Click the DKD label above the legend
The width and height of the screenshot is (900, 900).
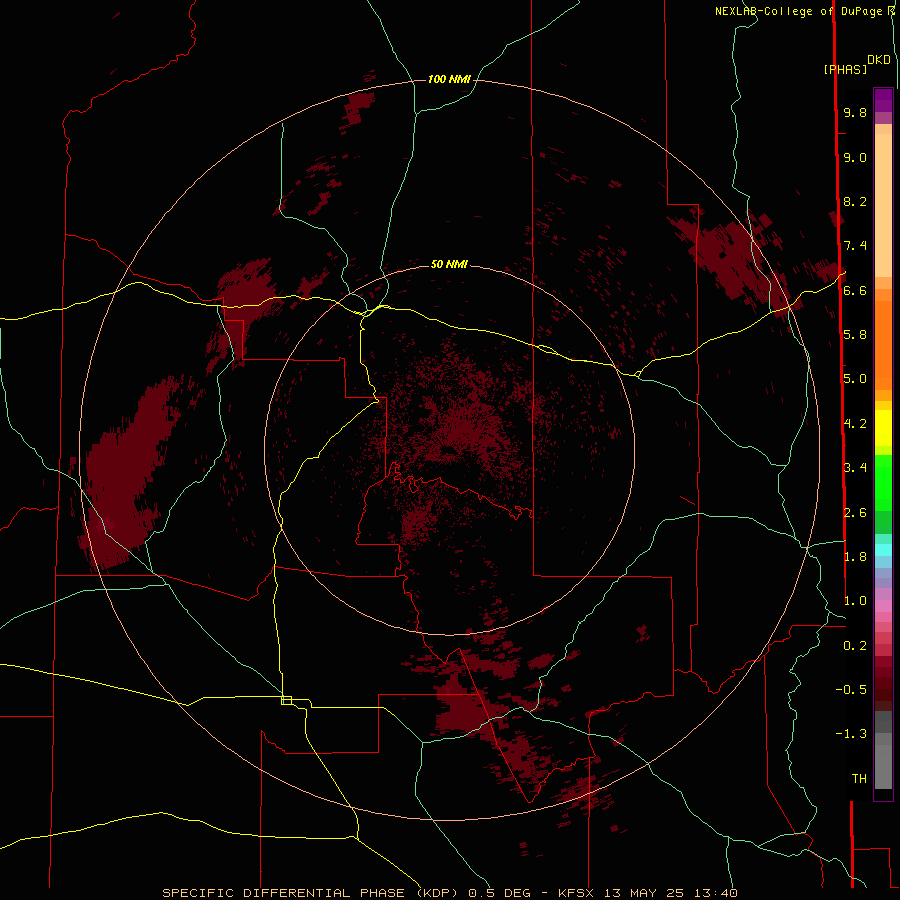click(879, 59)
